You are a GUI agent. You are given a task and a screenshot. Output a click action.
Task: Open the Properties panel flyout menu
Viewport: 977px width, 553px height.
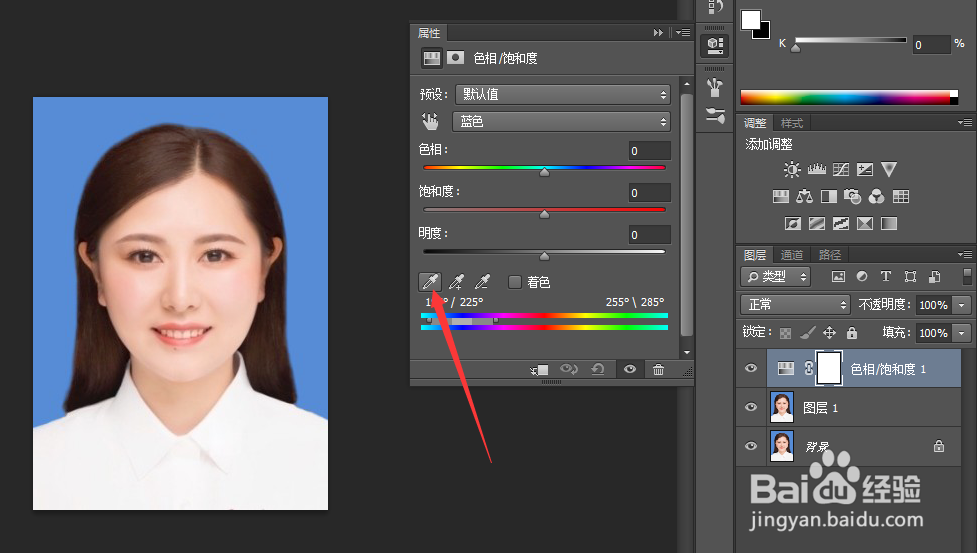pos(684,32)
